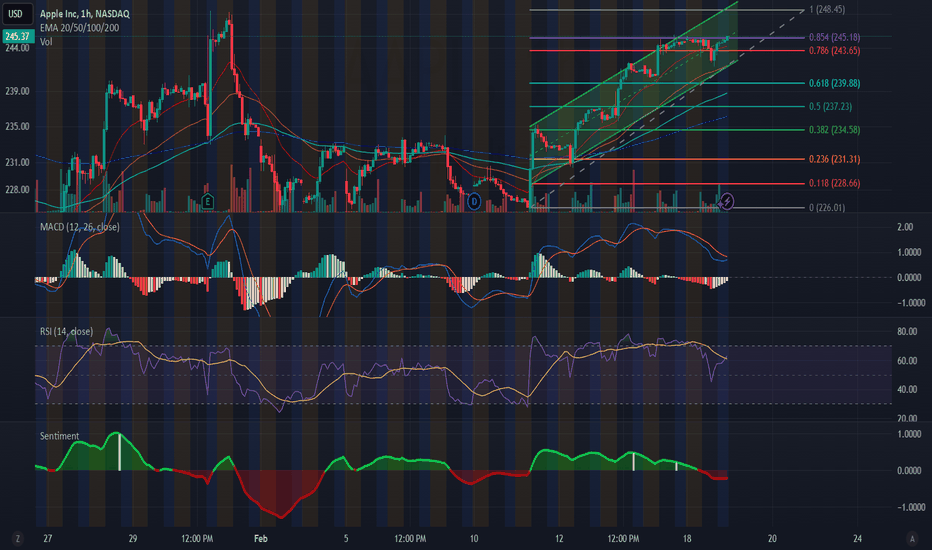Click MACD scale value 2.00
The image size is (932, 550).
pos(905,227)
